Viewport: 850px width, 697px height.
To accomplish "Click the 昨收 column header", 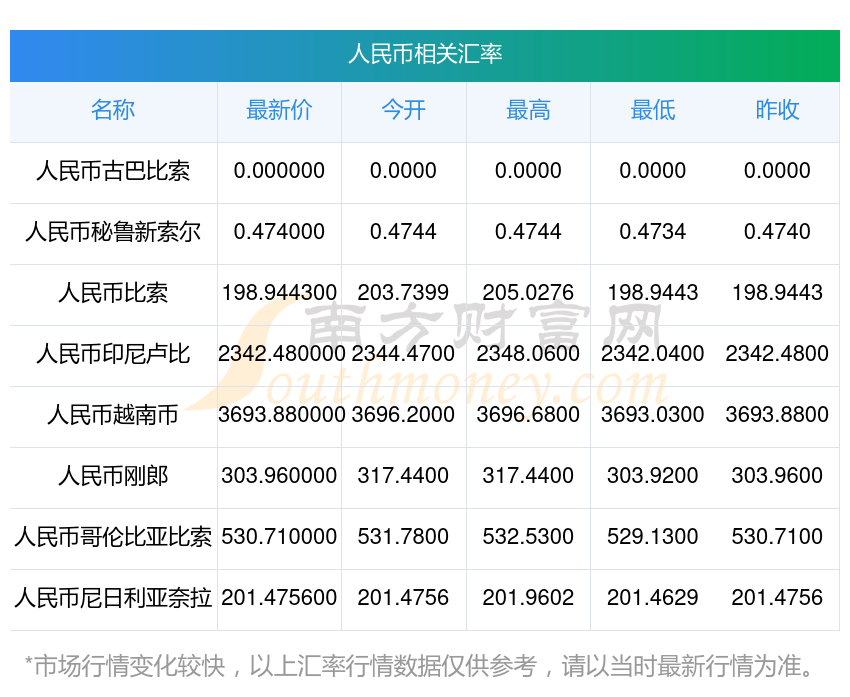I will coord(777,111).
